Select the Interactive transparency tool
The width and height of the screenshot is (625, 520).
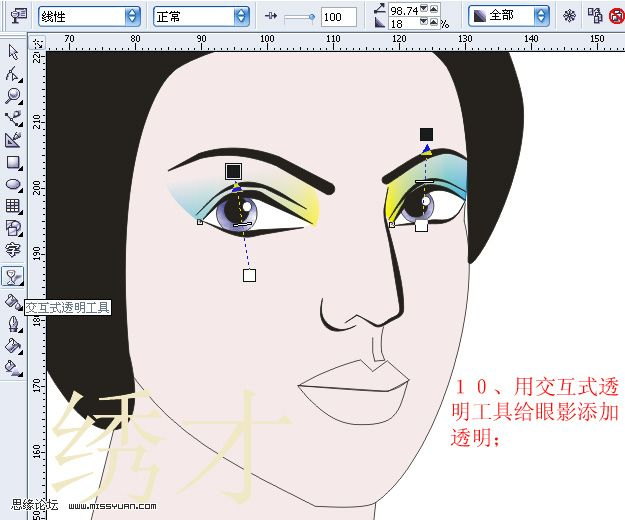click(13, 276)
